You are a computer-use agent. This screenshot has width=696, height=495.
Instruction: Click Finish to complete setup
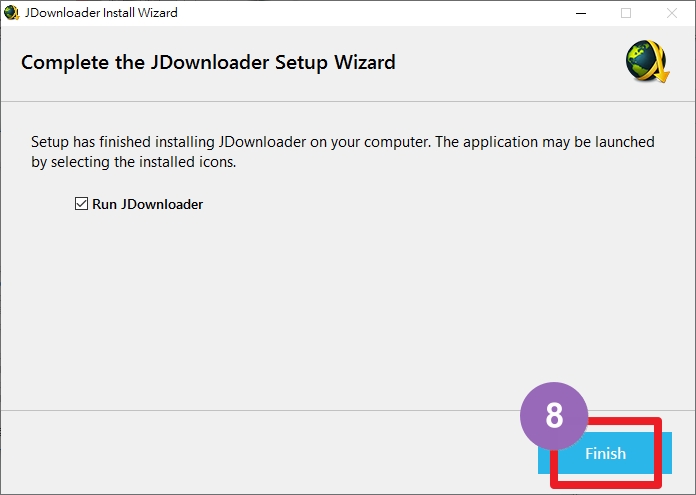(x=605, y=453)
